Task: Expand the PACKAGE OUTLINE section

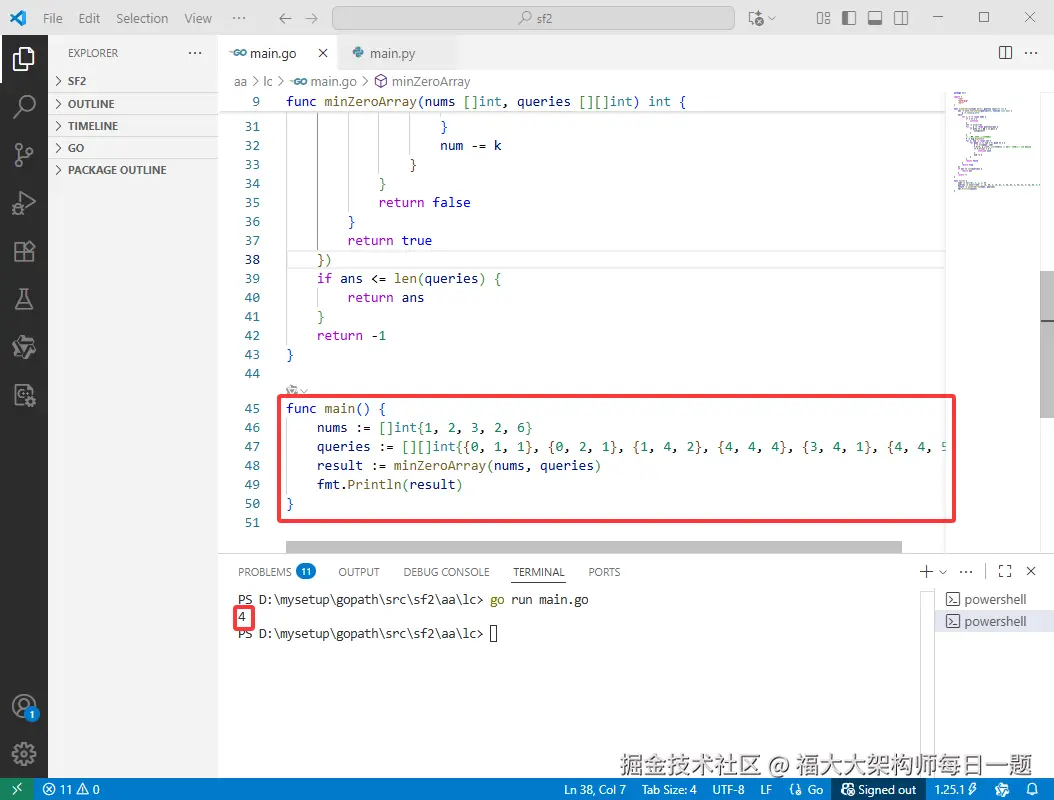Action: pos(133,170)
